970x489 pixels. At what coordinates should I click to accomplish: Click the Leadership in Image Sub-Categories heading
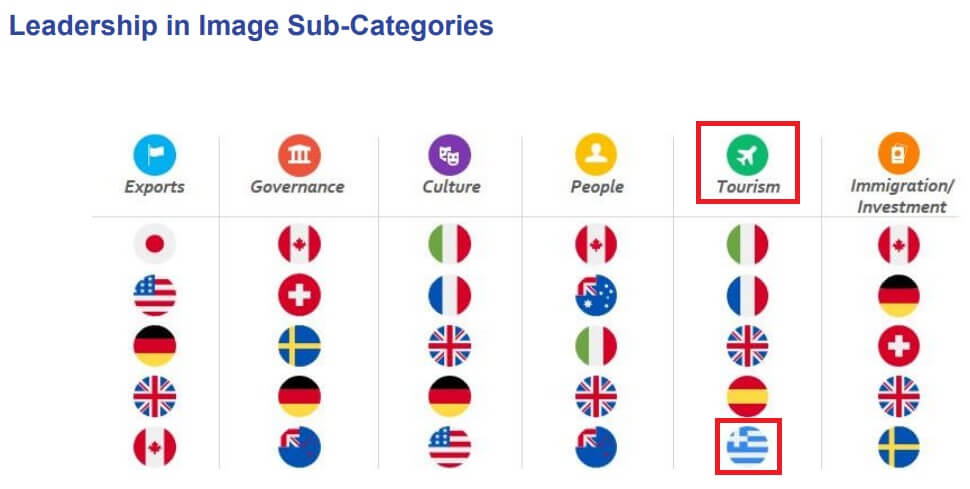[251, 26]
